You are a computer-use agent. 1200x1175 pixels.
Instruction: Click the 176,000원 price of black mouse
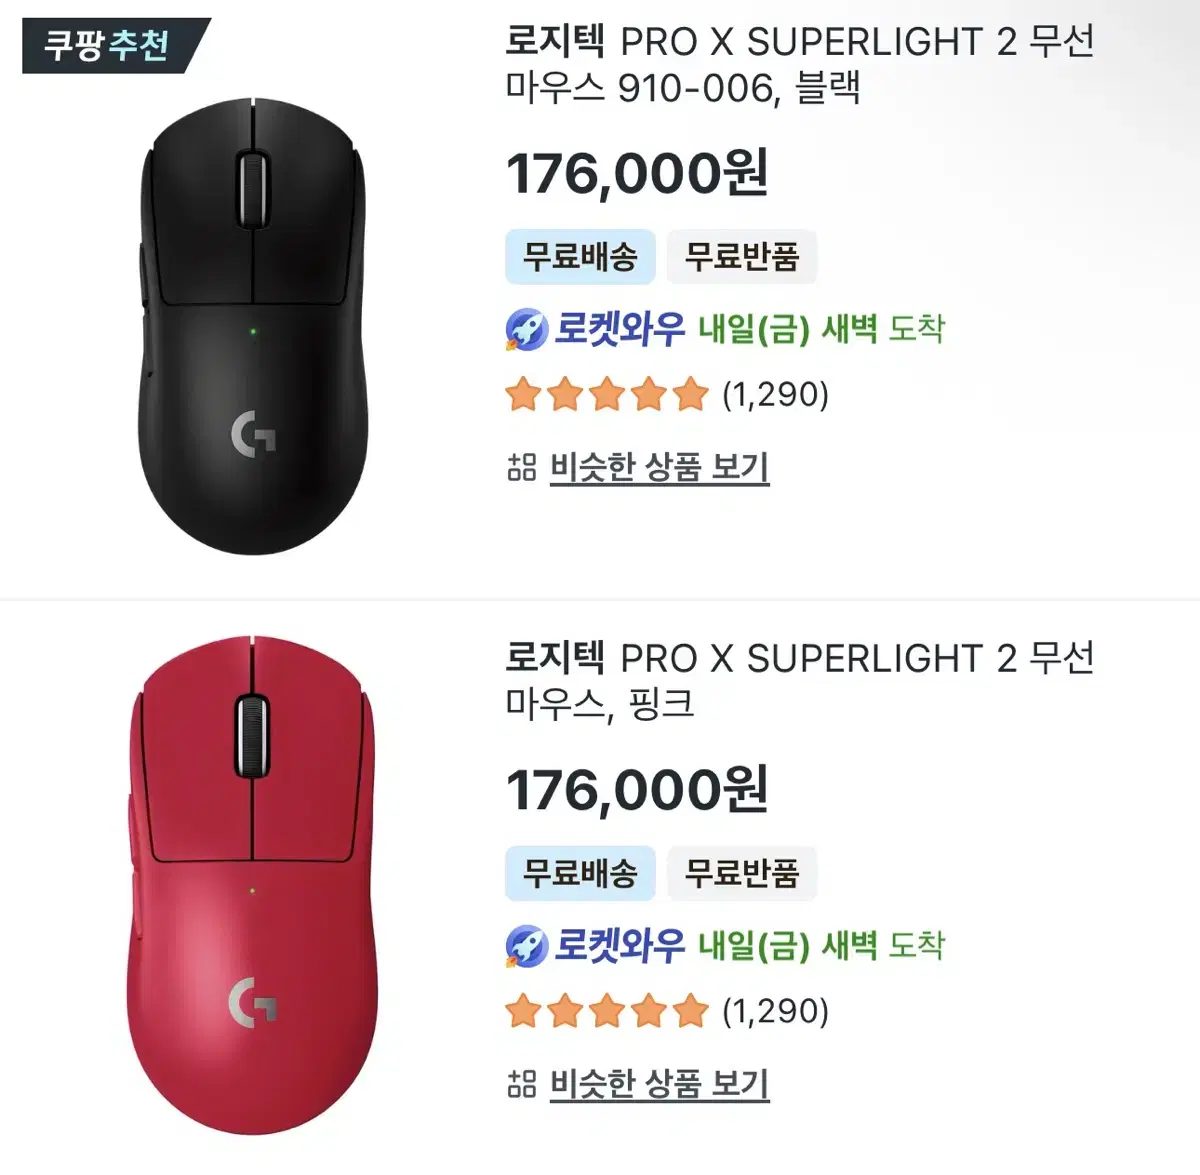[x=637, y=174]
